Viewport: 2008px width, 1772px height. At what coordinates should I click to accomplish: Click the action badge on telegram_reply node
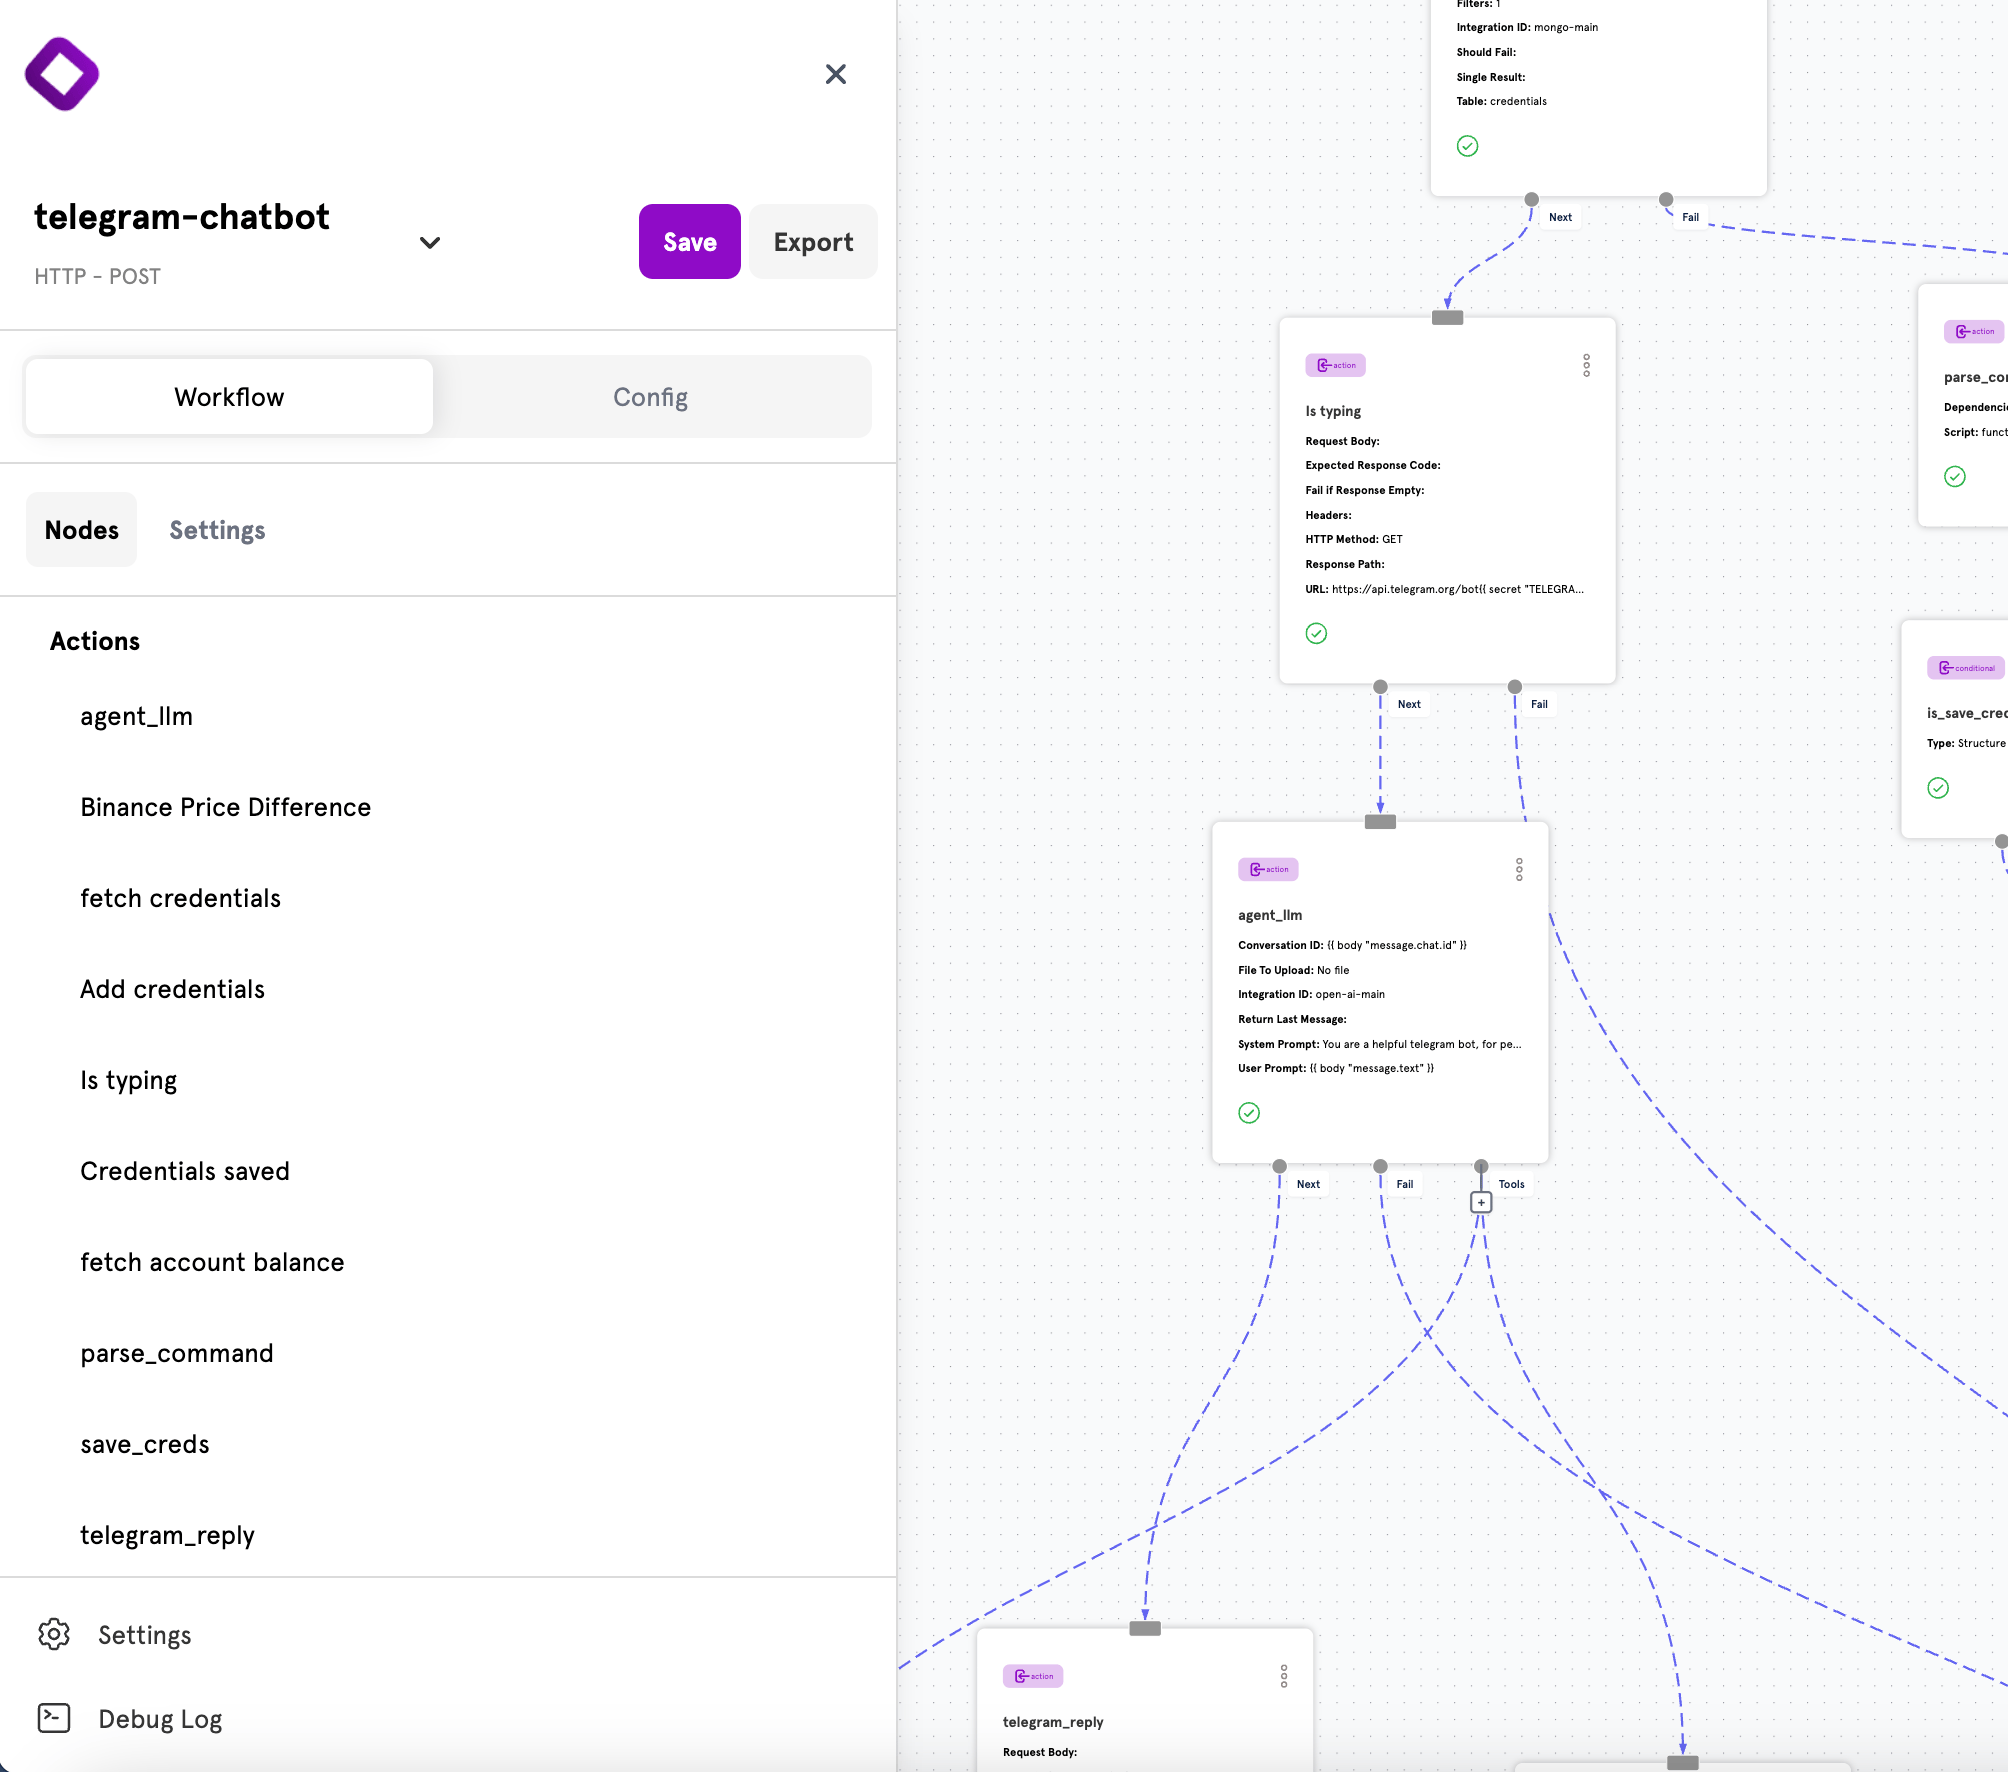pos(1033,1676)
